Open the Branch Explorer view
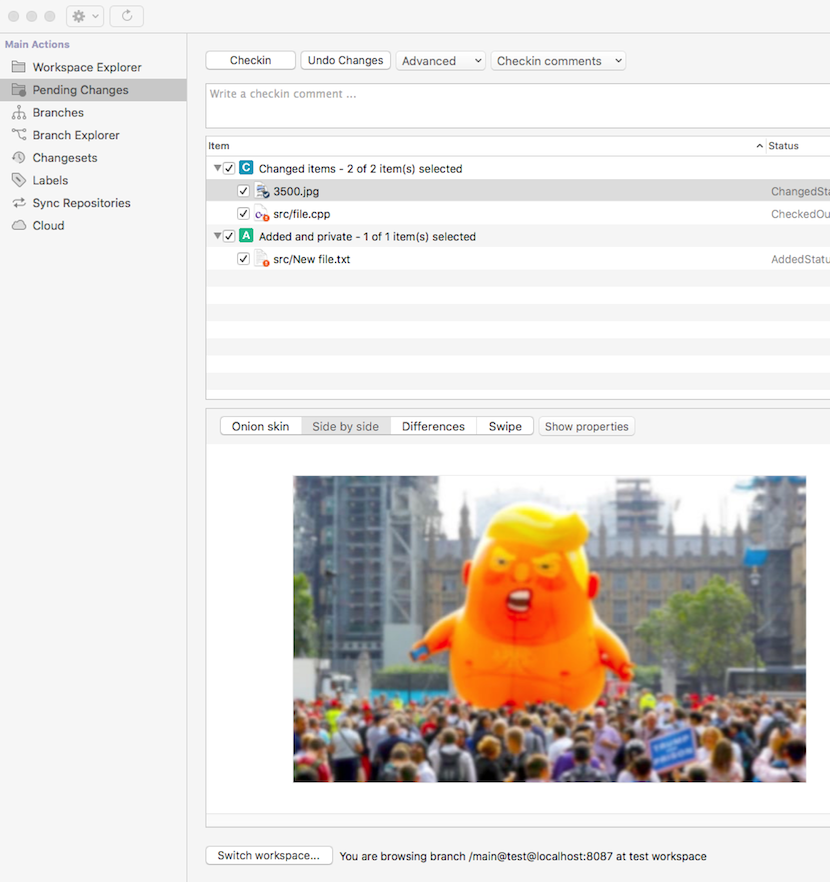This screenshot has height=882, width=830. 75,134
